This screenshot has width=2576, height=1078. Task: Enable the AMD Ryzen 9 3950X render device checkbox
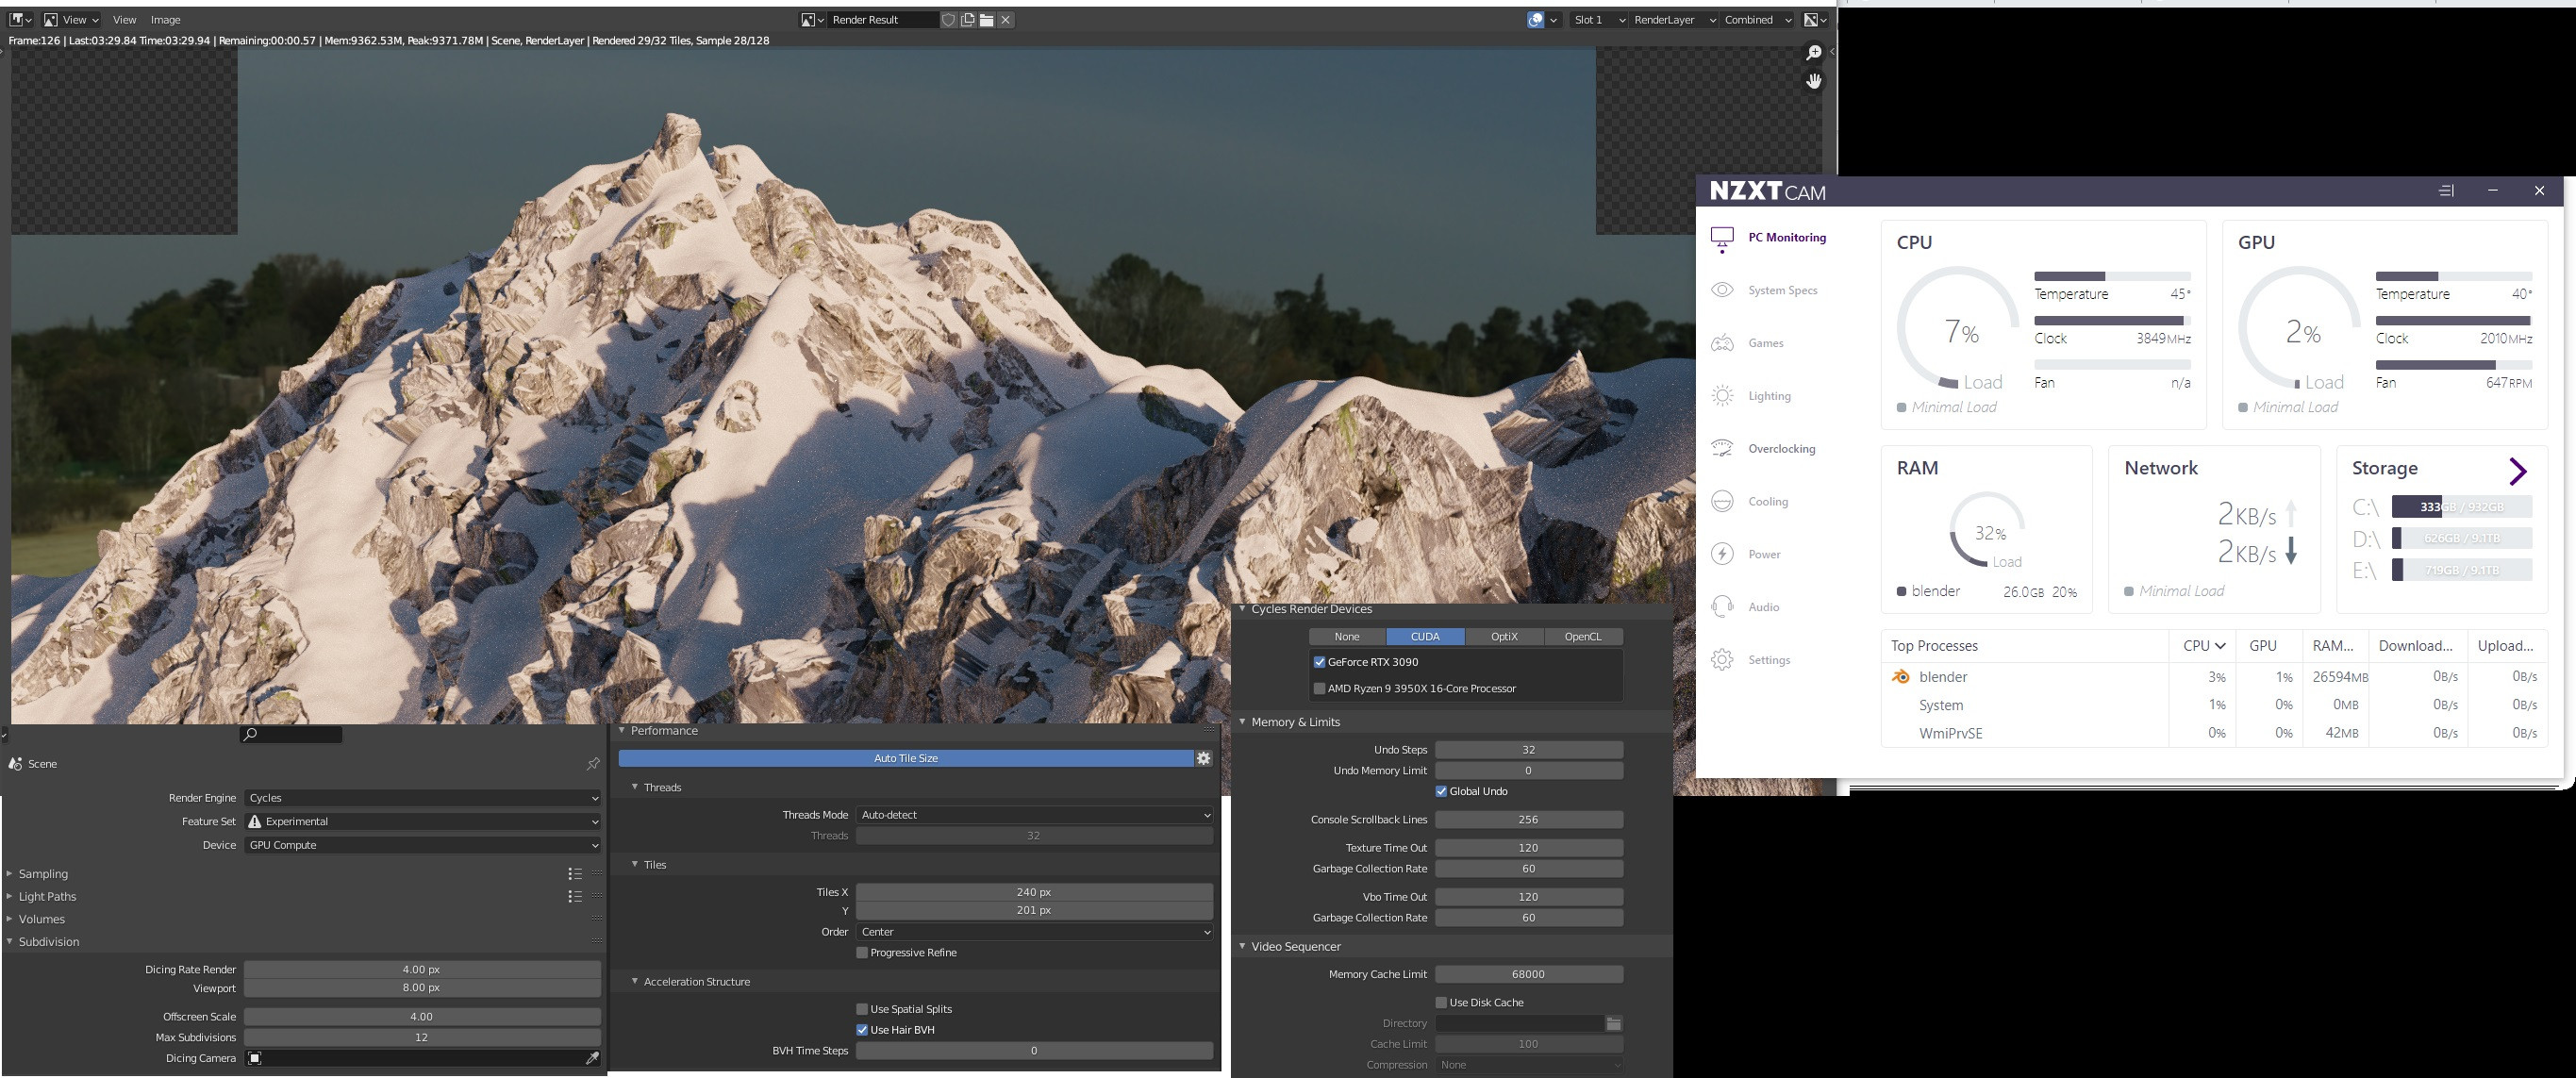tap(1319, 688)
